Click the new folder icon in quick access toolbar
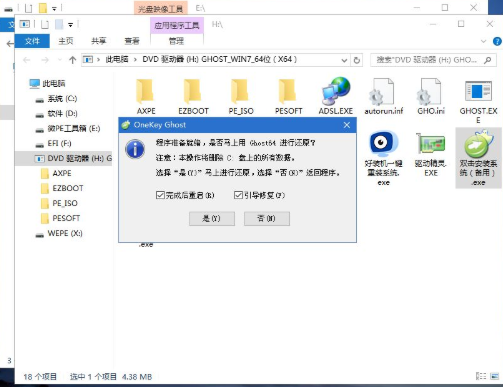This screenshot has height=387, width=503. (x=59, y=24)
